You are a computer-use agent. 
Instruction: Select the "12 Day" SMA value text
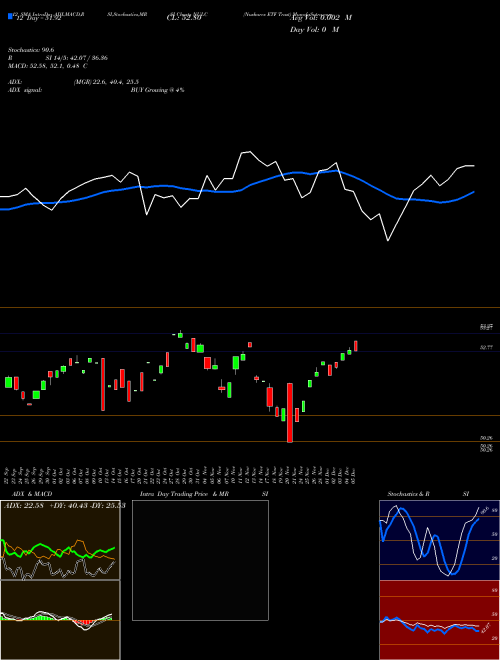[x=38, y=18]
